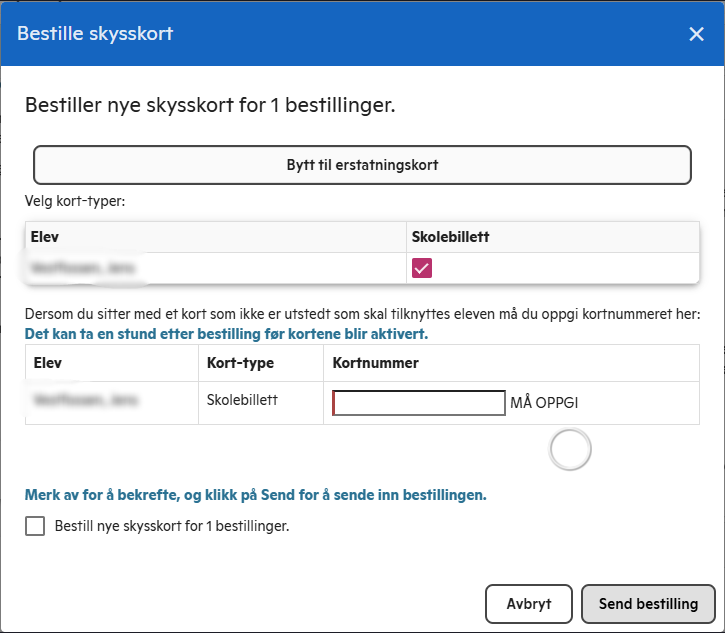Select the blurred student name in the Kortnummer table
Screen dimensions: 725x633
click(86, 399)
